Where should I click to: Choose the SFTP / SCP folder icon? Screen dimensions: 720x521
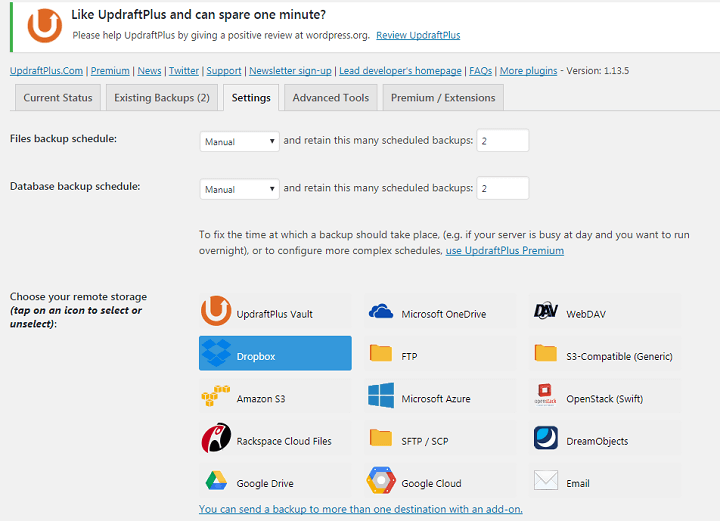[x=381, y=437]
